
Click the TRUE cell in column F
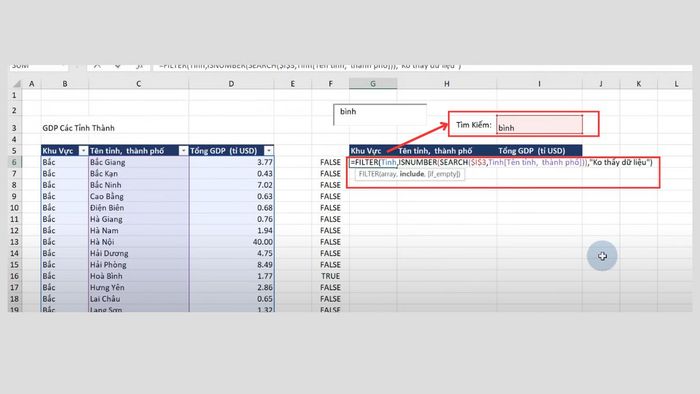pos(330,276)
